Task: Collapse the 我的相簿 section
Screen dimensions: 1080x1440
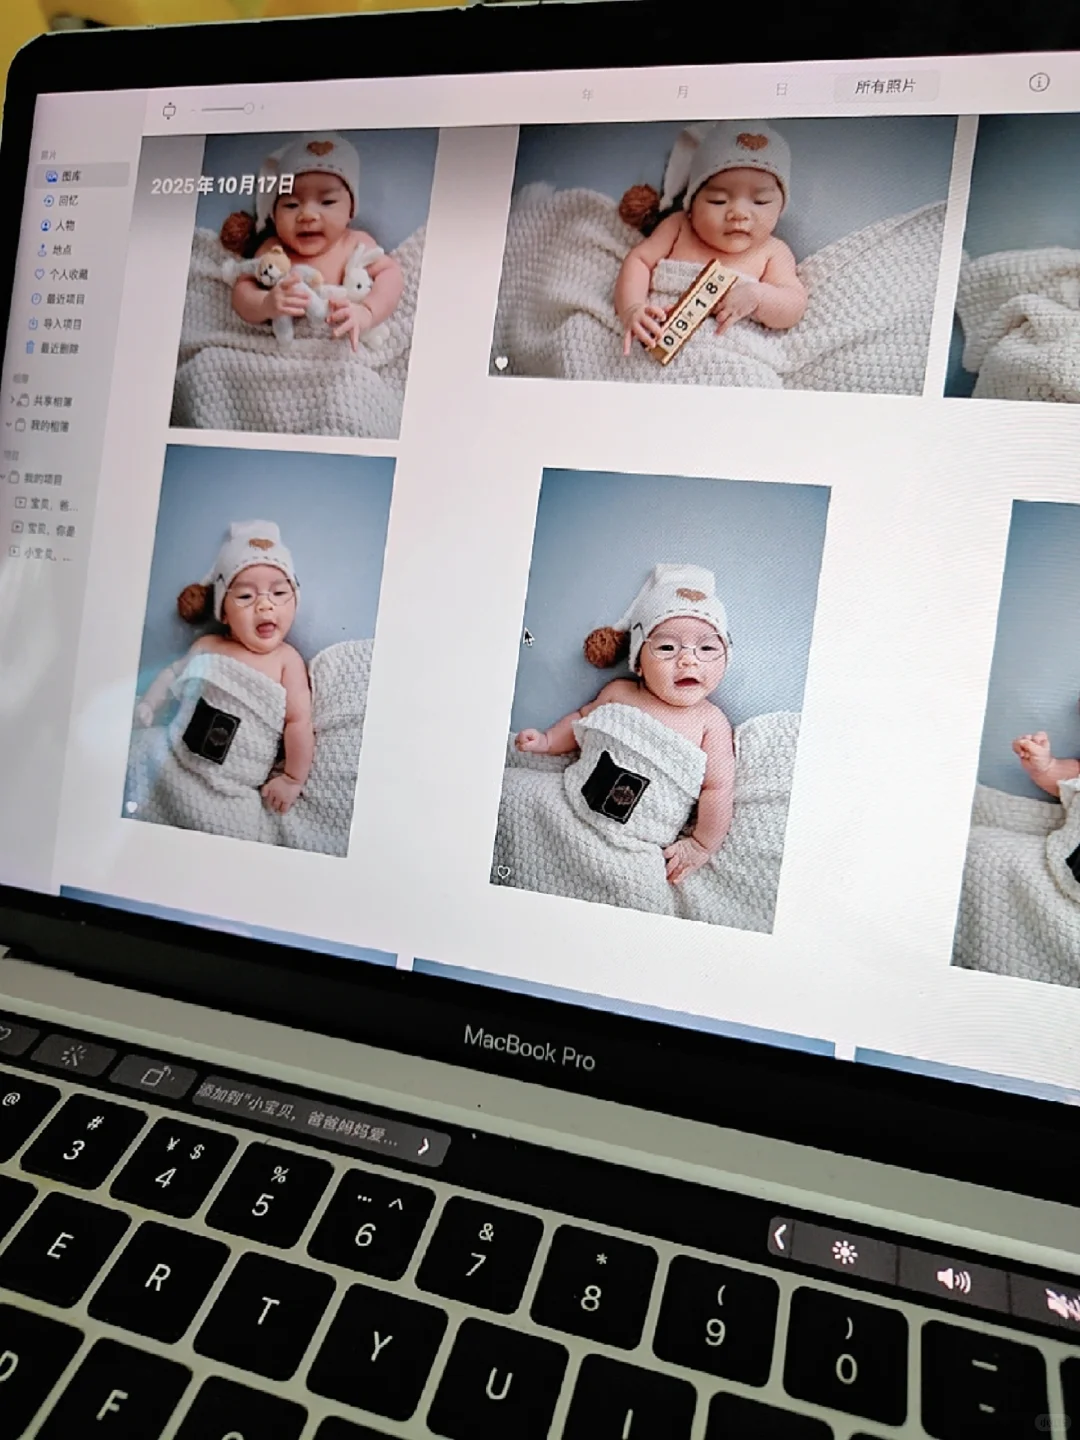Action: [x=8, y=424]
